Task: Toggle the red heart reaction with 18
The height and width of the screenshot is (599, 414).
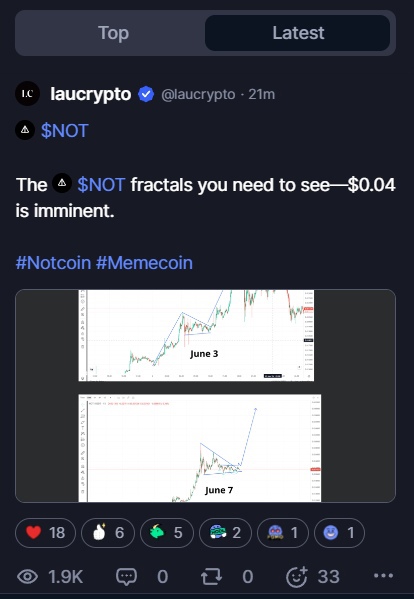Action: point(45,533)
